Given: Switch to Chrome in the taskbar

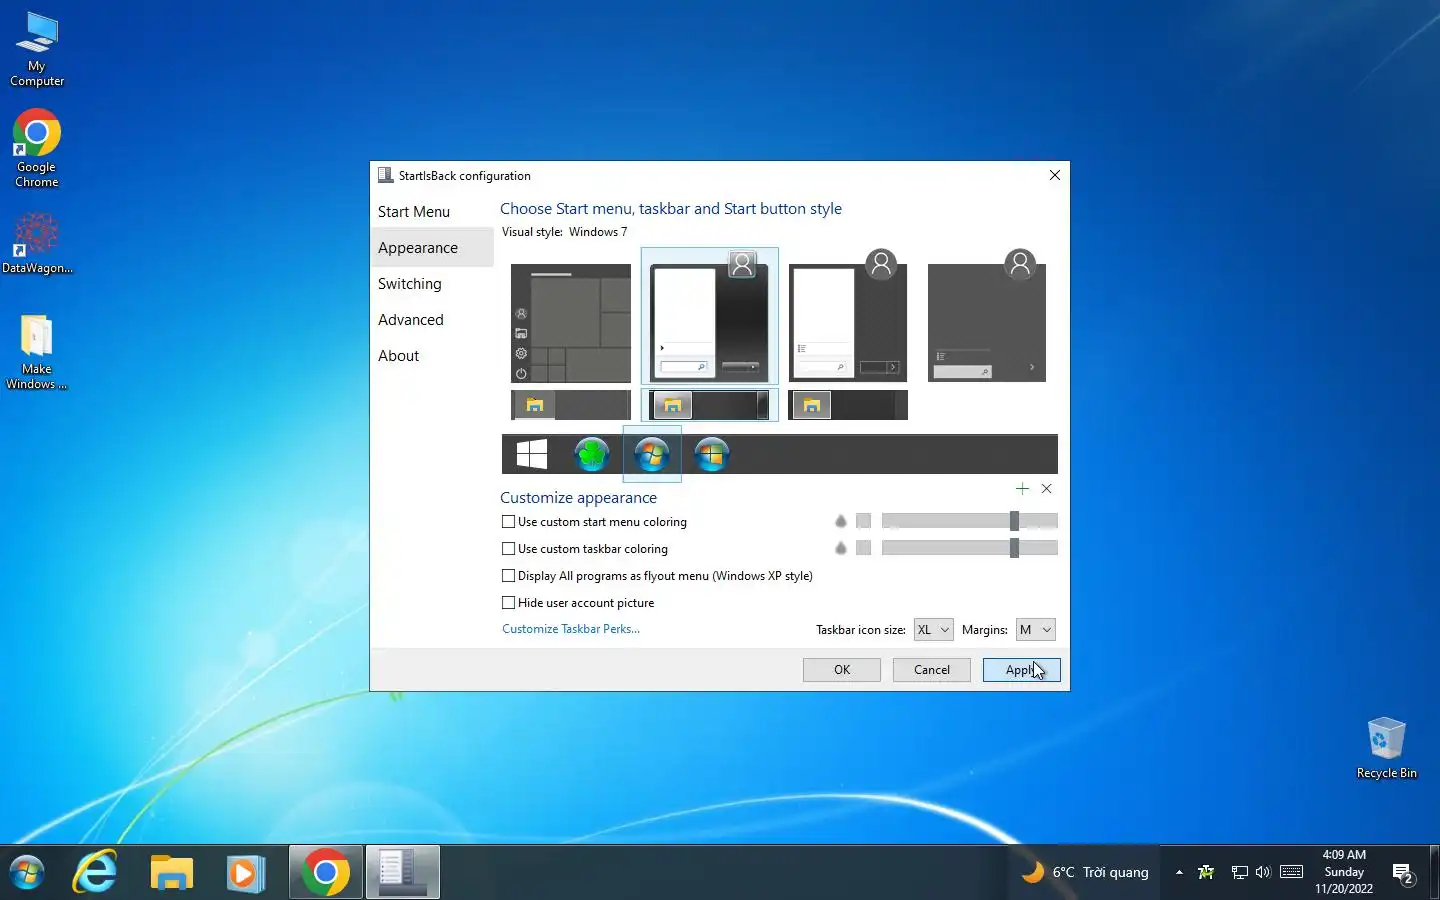Looking at the screenshot, I should click(x=325, y=872).
